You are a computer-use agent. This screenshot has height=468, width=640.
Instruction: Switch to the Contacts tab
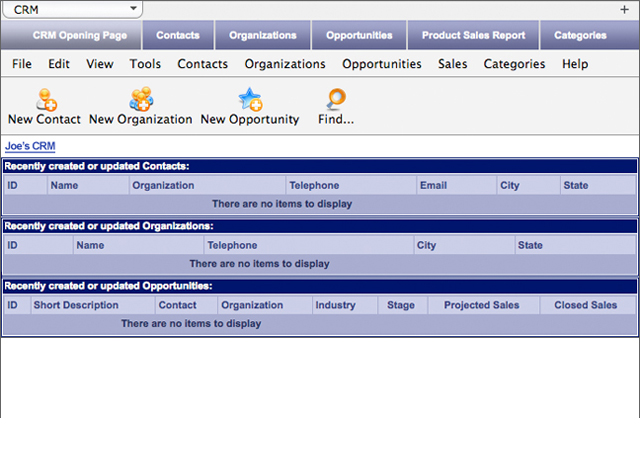coord(178,35)
